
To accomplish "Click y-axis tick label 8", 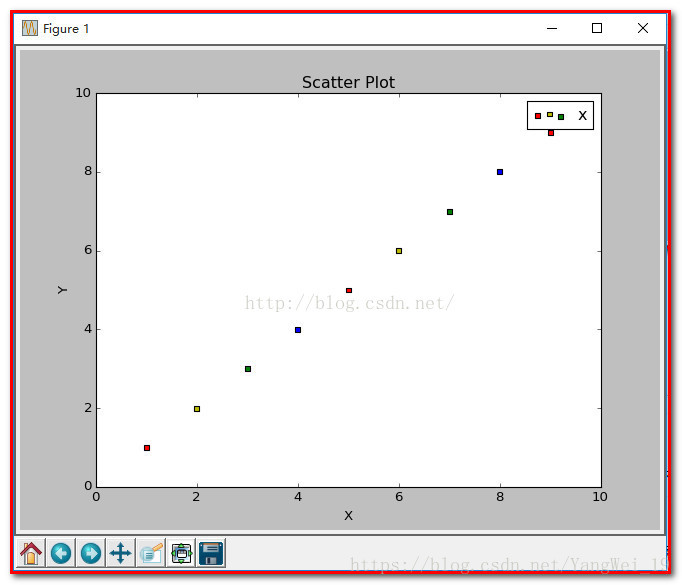I will [88, 171].
